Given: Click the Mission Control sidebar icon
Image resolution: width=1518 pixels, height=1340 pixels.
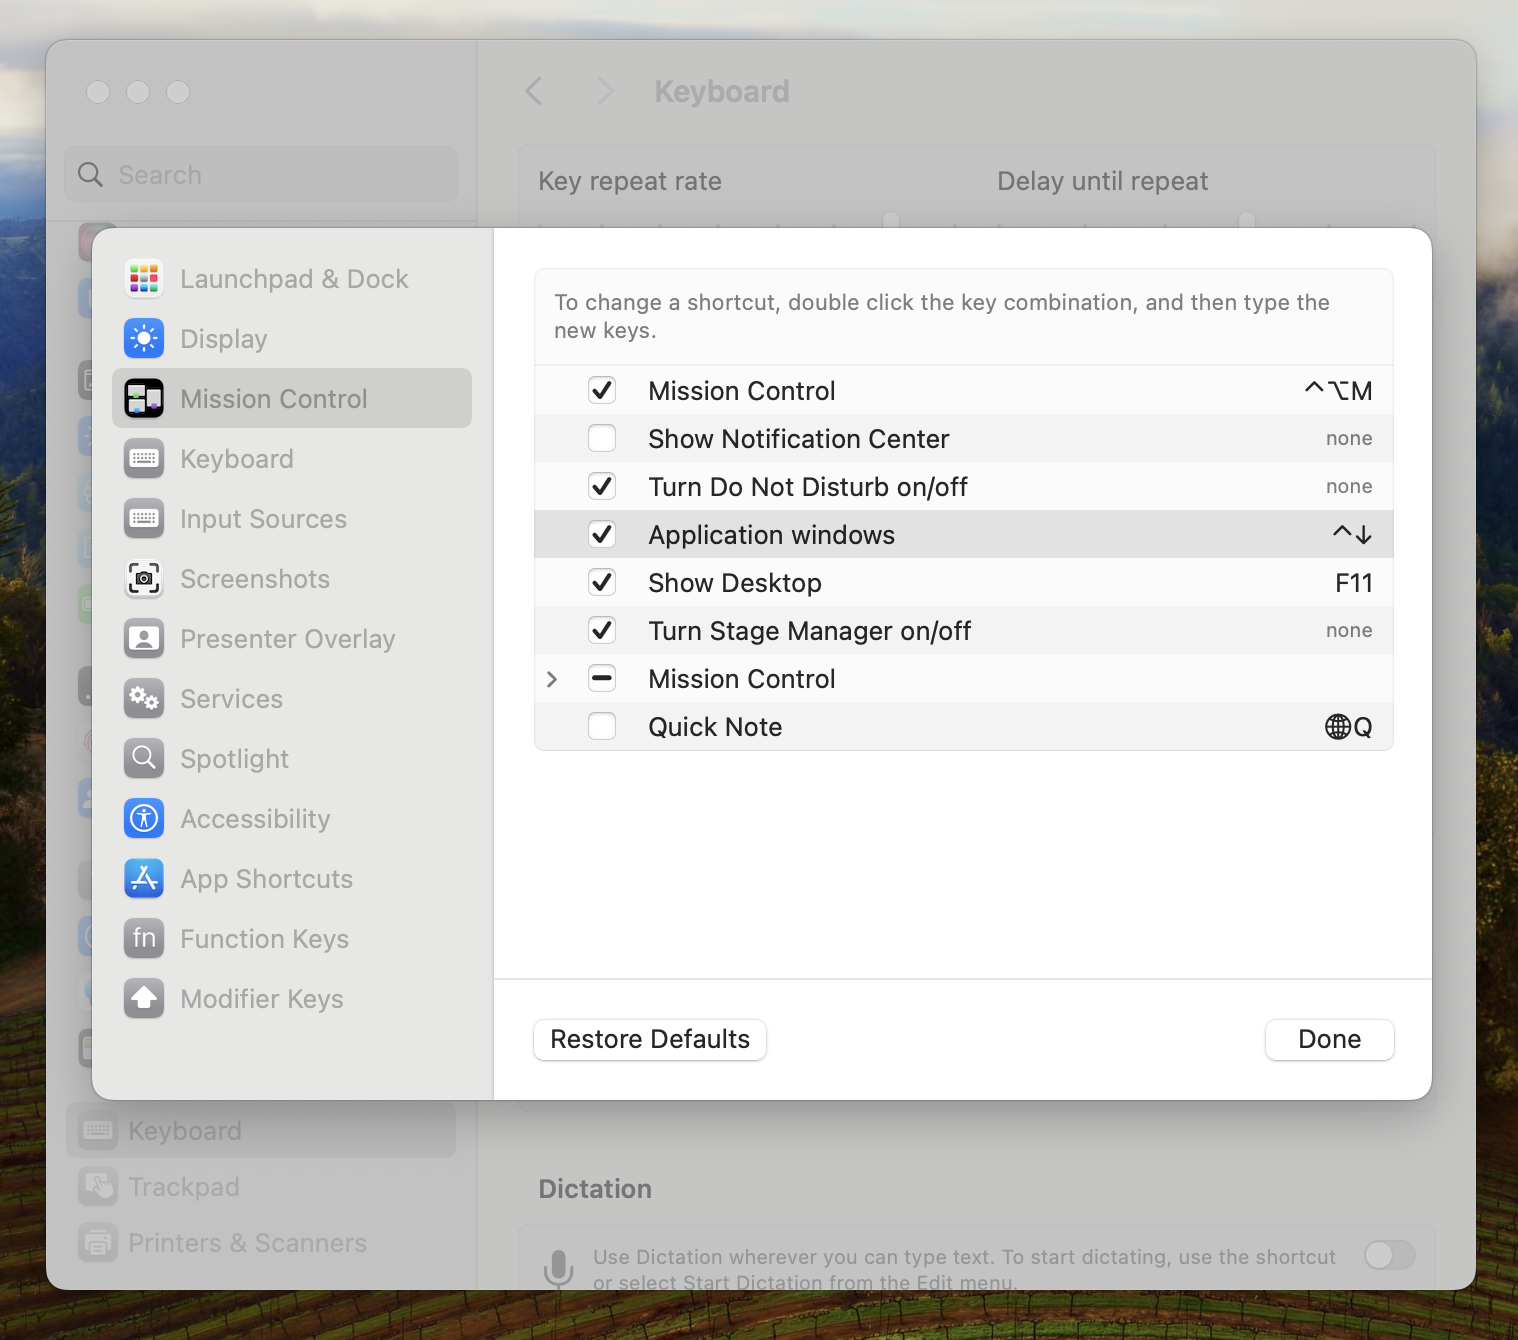Looking at the screenshot, I should pyautogui.click(x=144, y=398).
